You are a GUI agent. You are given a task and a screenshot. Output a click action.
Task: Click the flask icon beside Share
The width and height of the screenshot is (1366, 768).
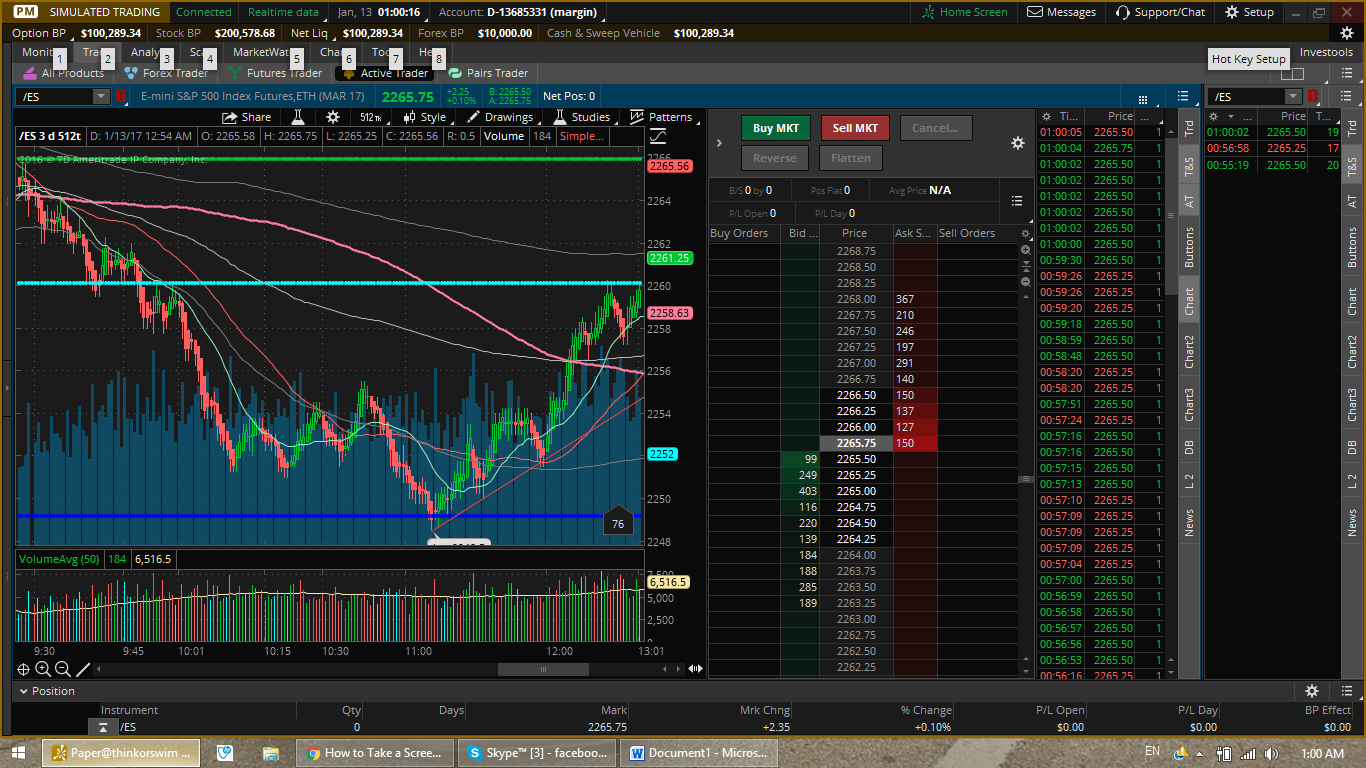pos(297,117)
